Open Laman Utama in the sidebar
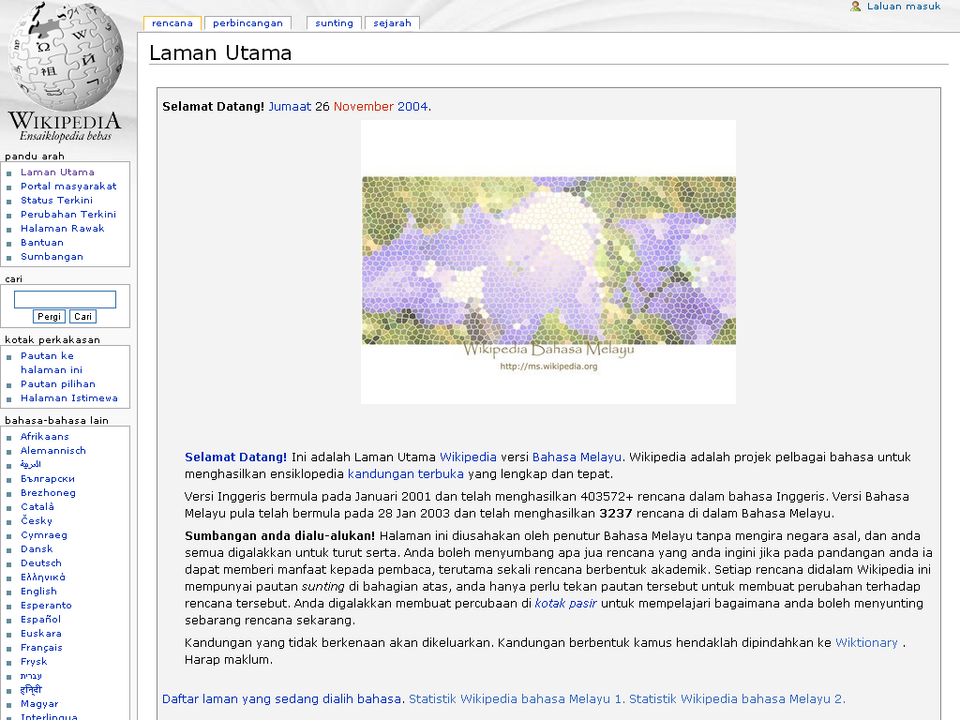 coord(58,172)
